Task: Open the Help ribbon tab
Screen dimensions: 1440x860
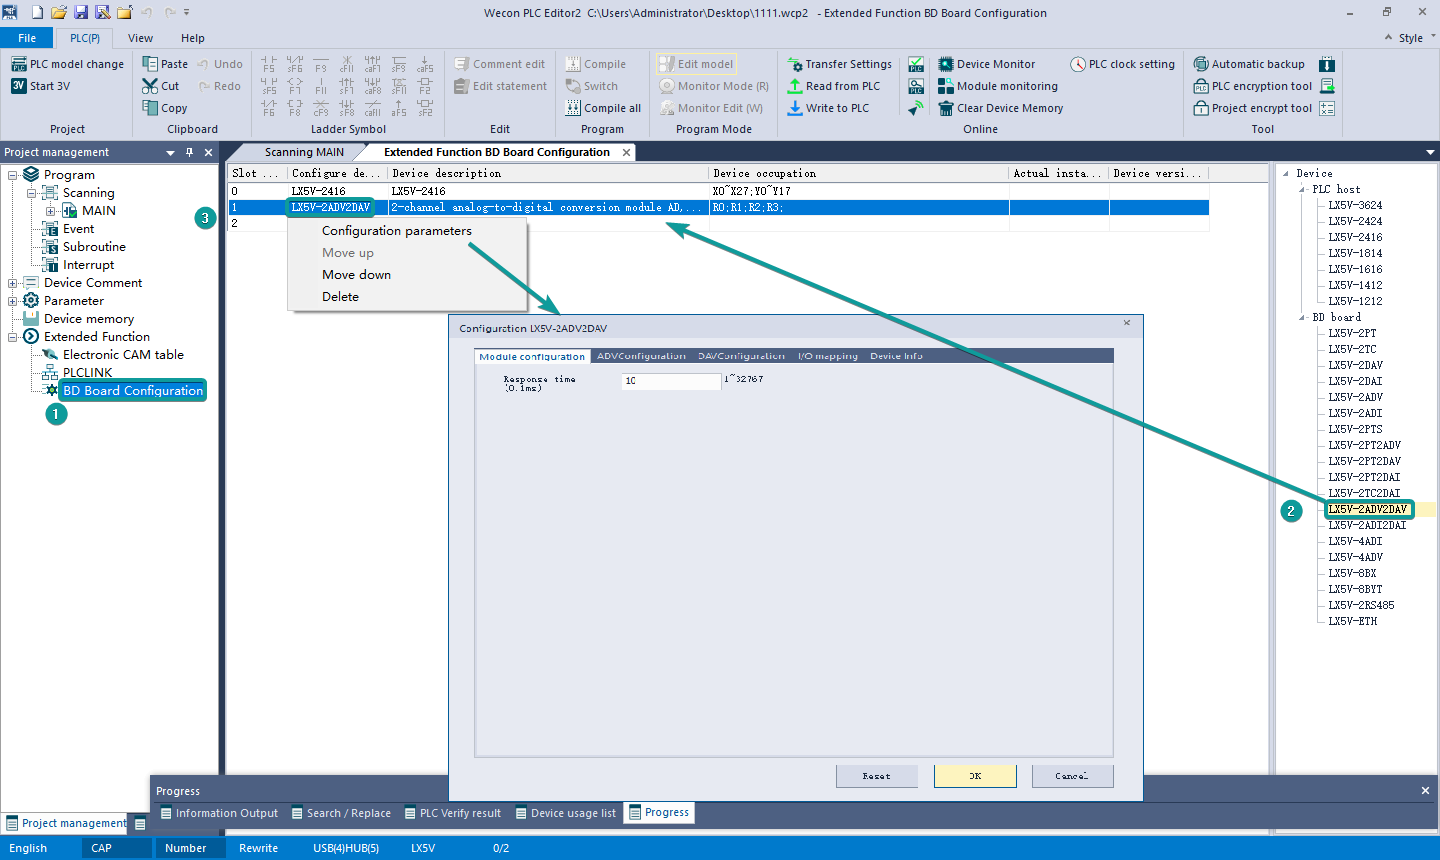Action: [193, 38]
